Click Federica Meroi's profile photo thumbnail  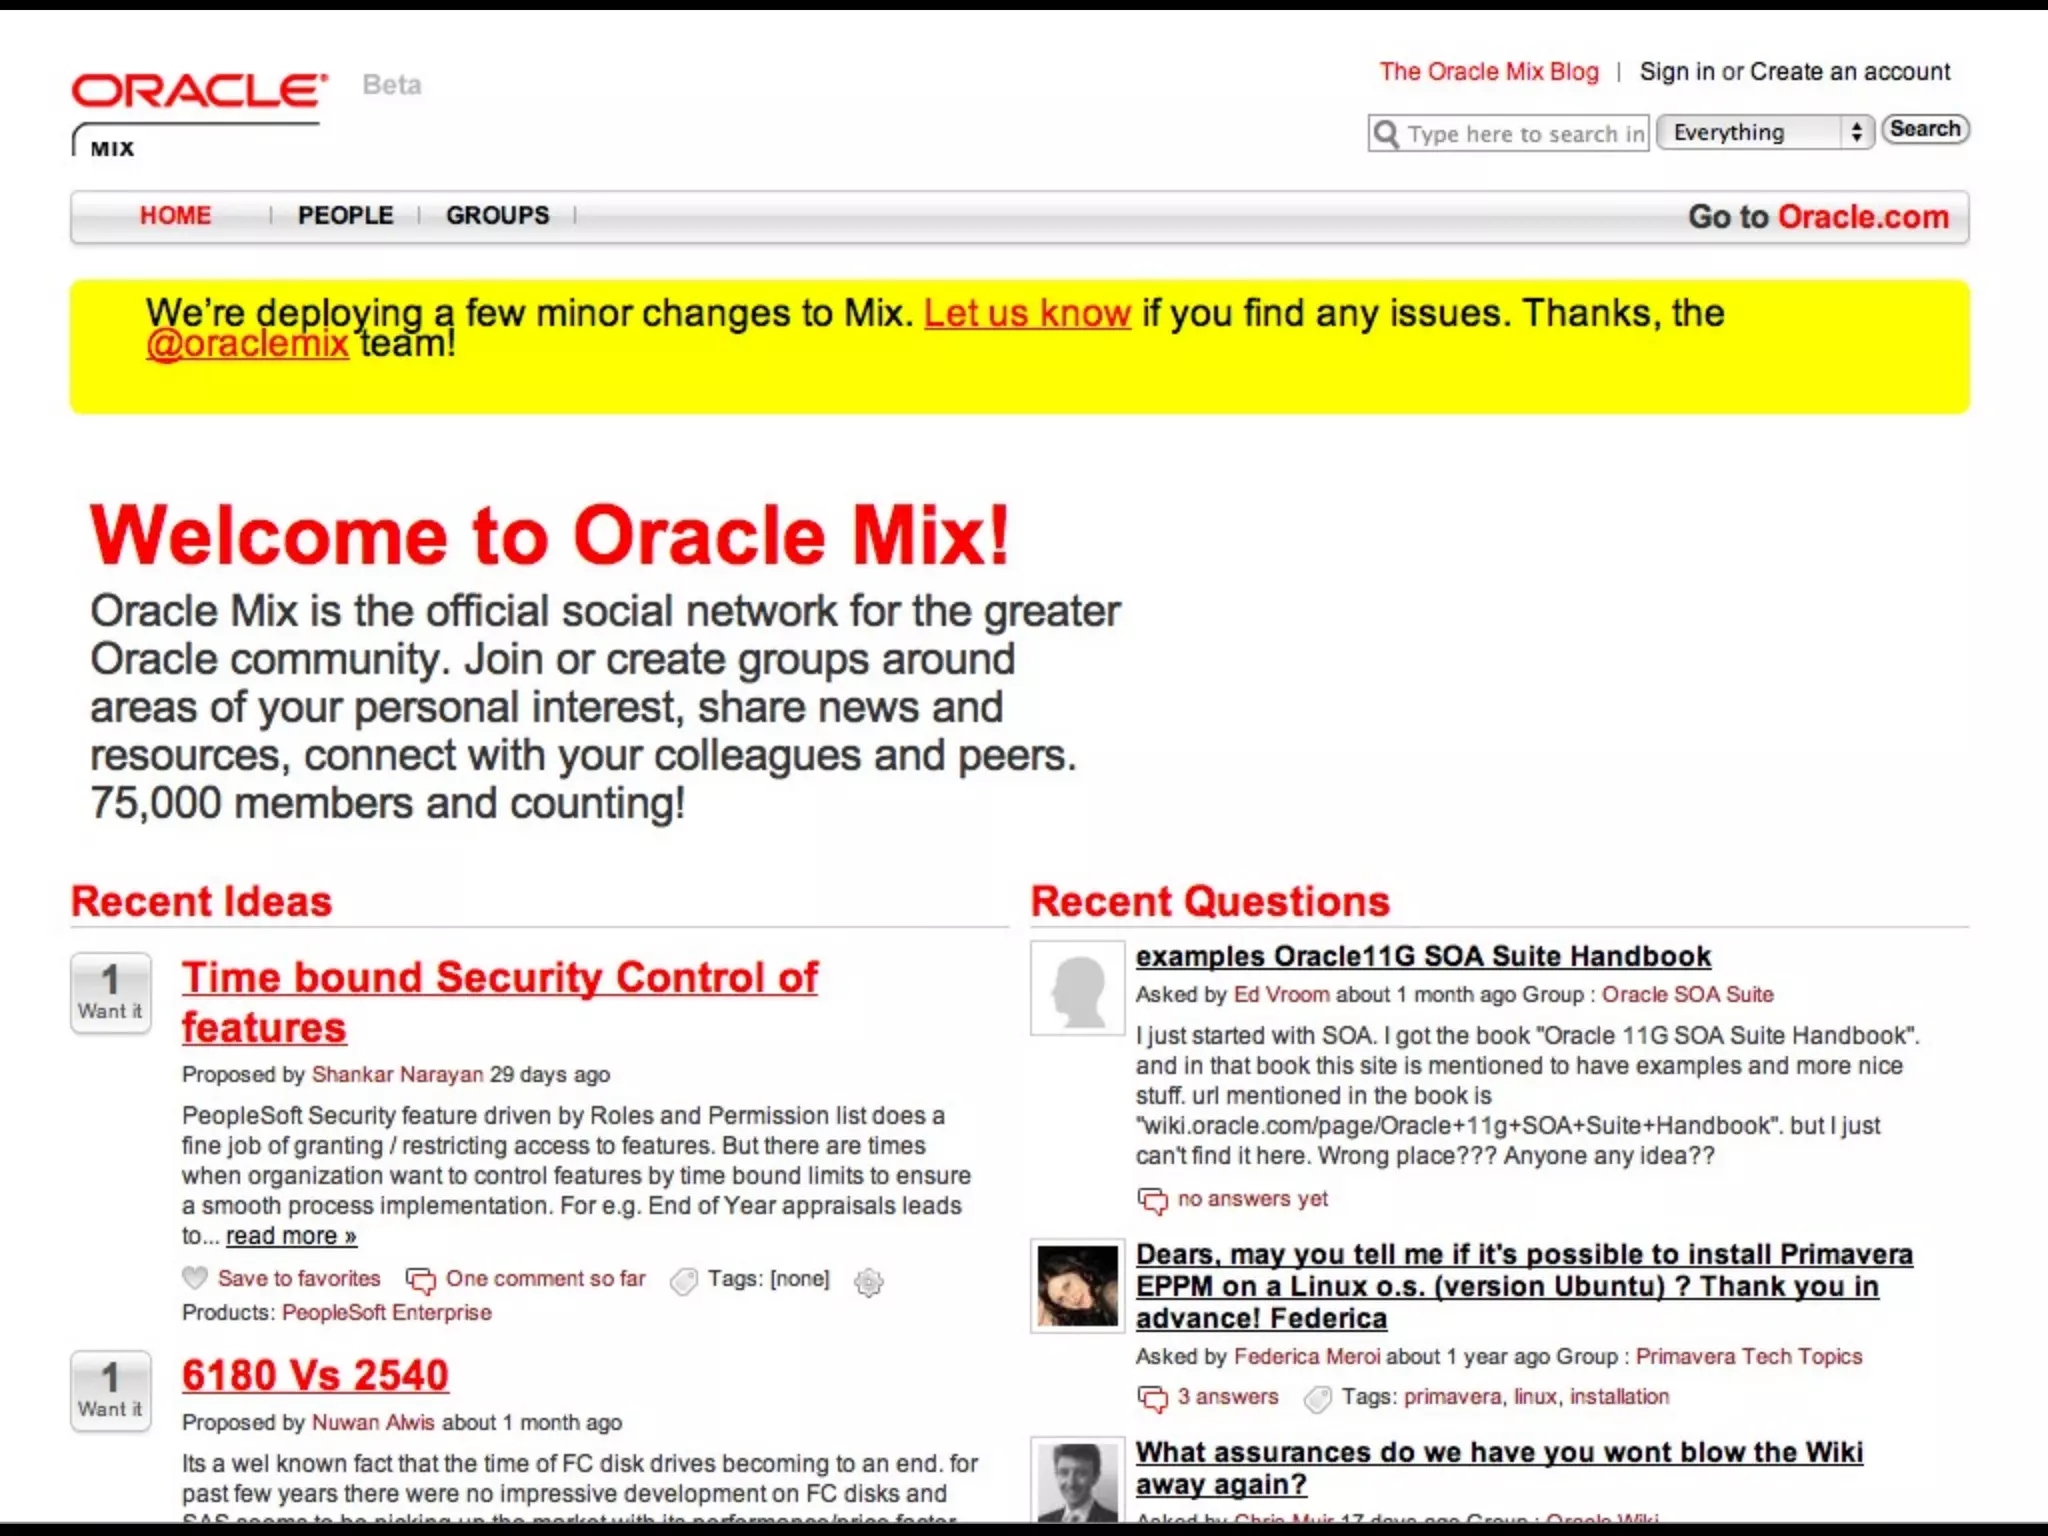[x=1077, y=1286]
